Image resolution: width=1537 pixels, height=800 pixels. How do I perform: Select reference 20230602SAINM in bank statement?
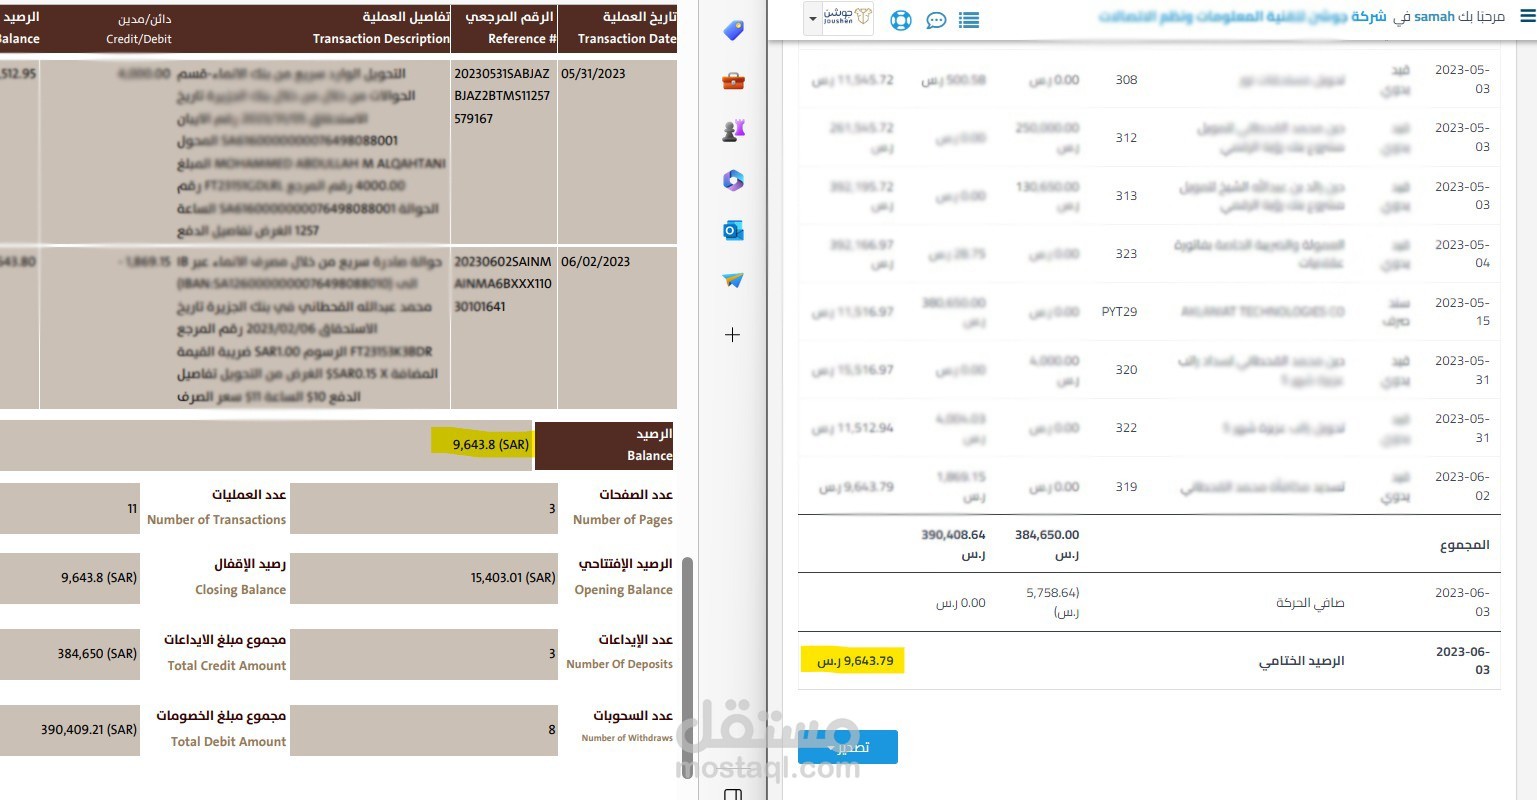tap(503, 284)
